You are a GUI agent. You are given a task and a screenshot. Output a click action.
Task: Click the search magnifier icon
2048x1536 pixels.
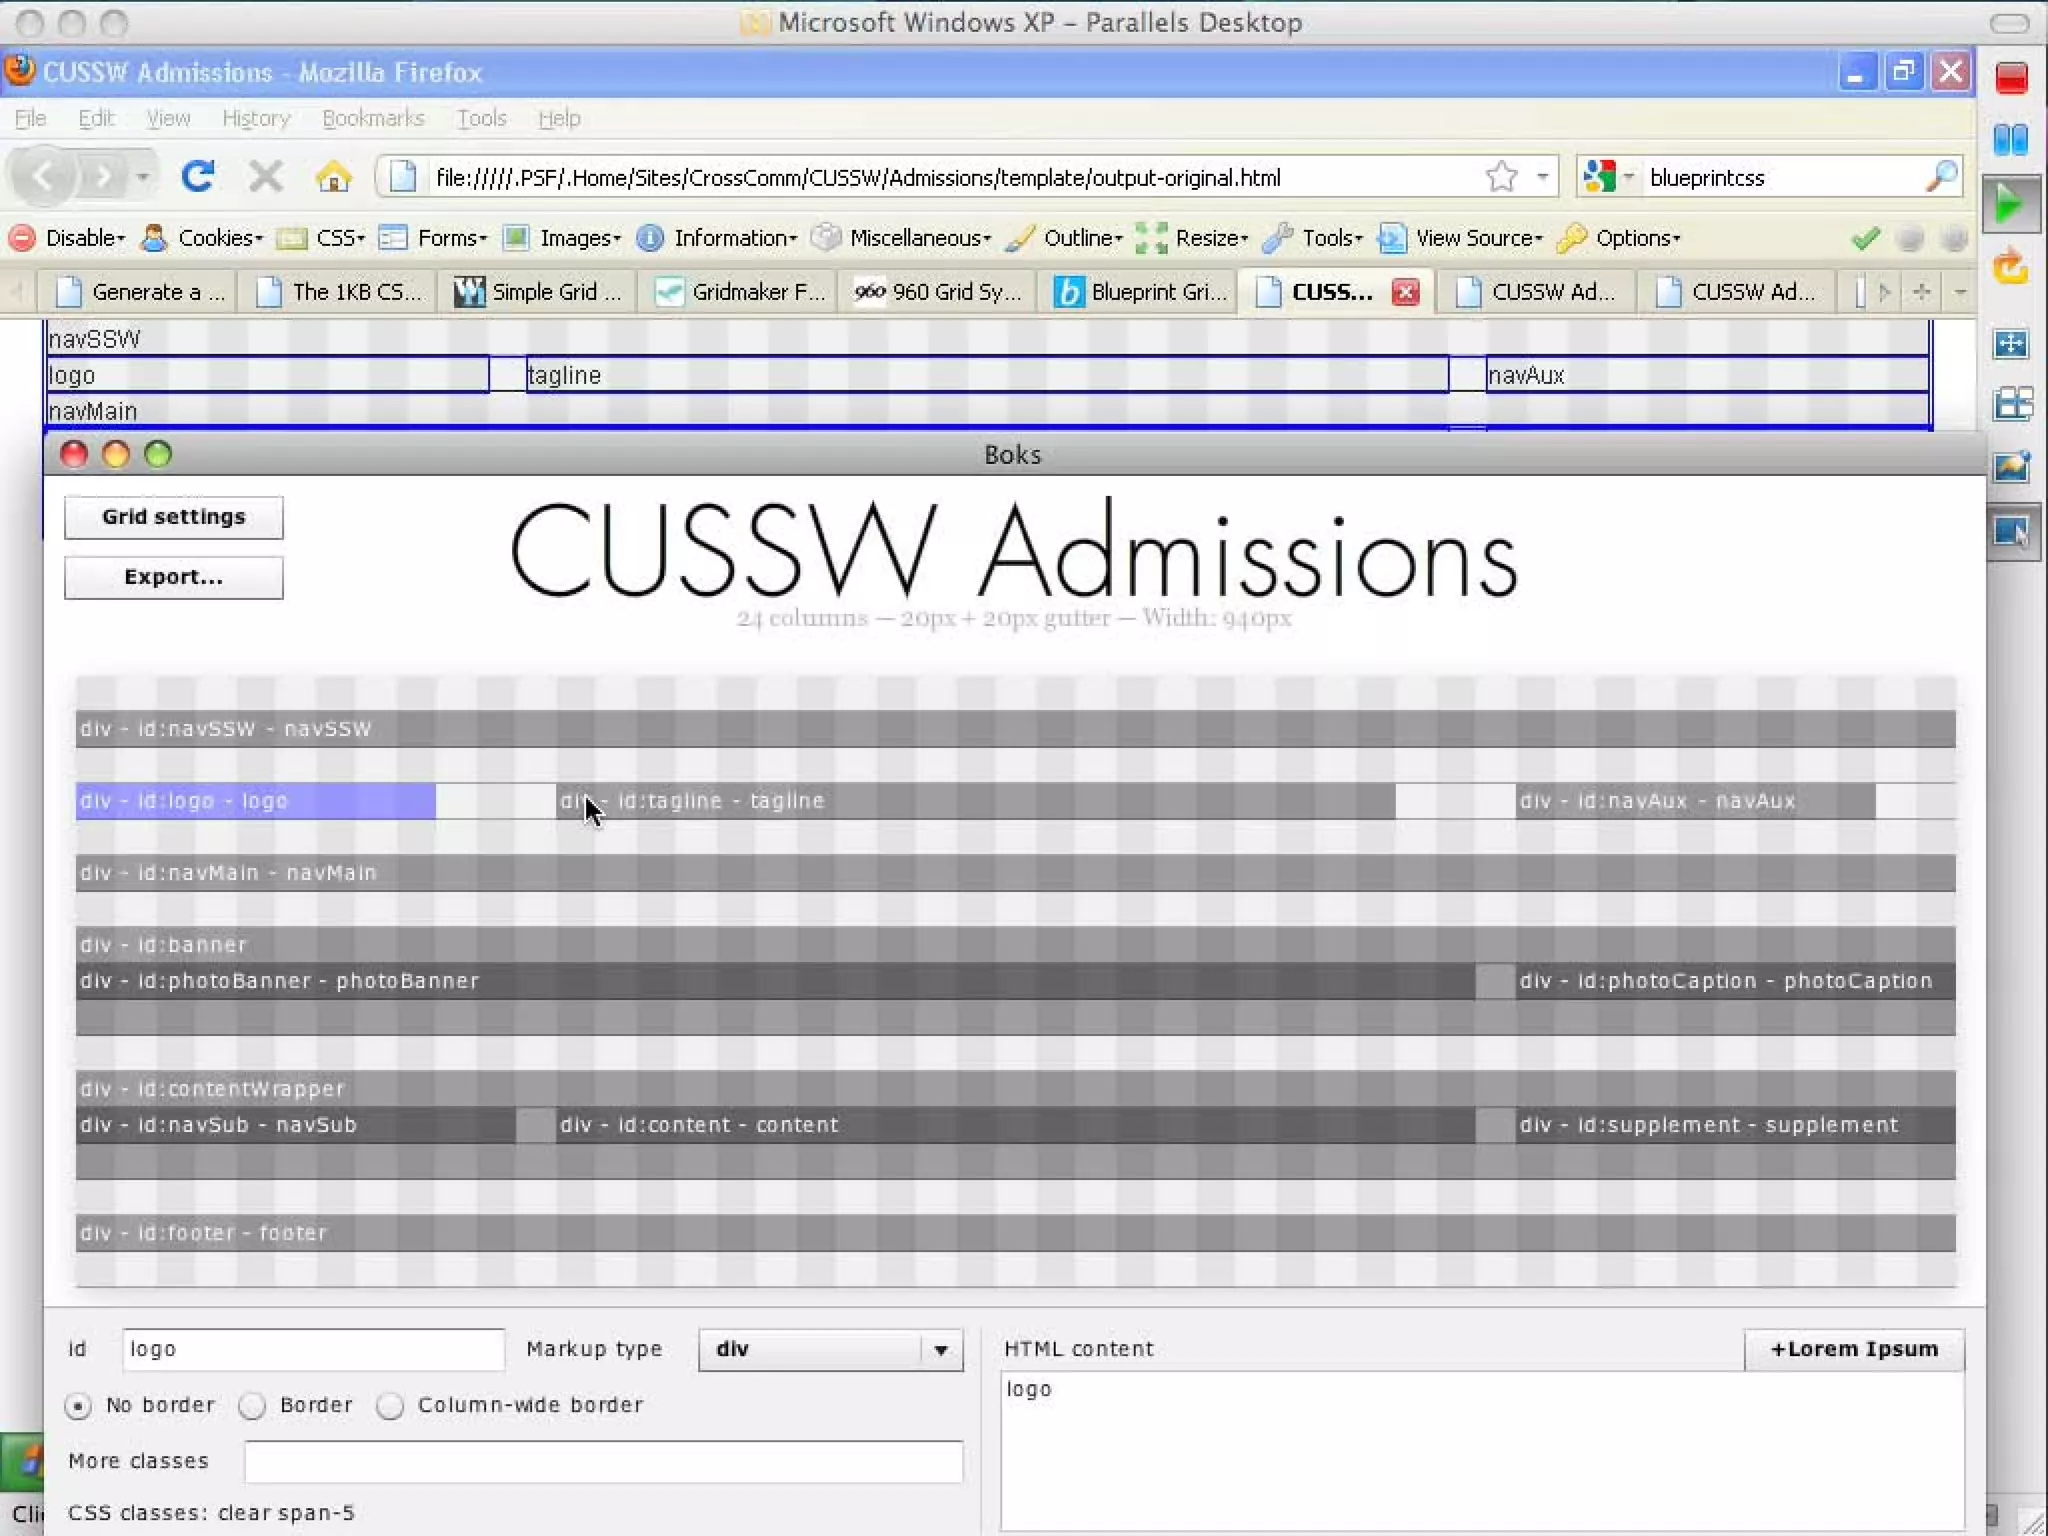coord(1940,177)
